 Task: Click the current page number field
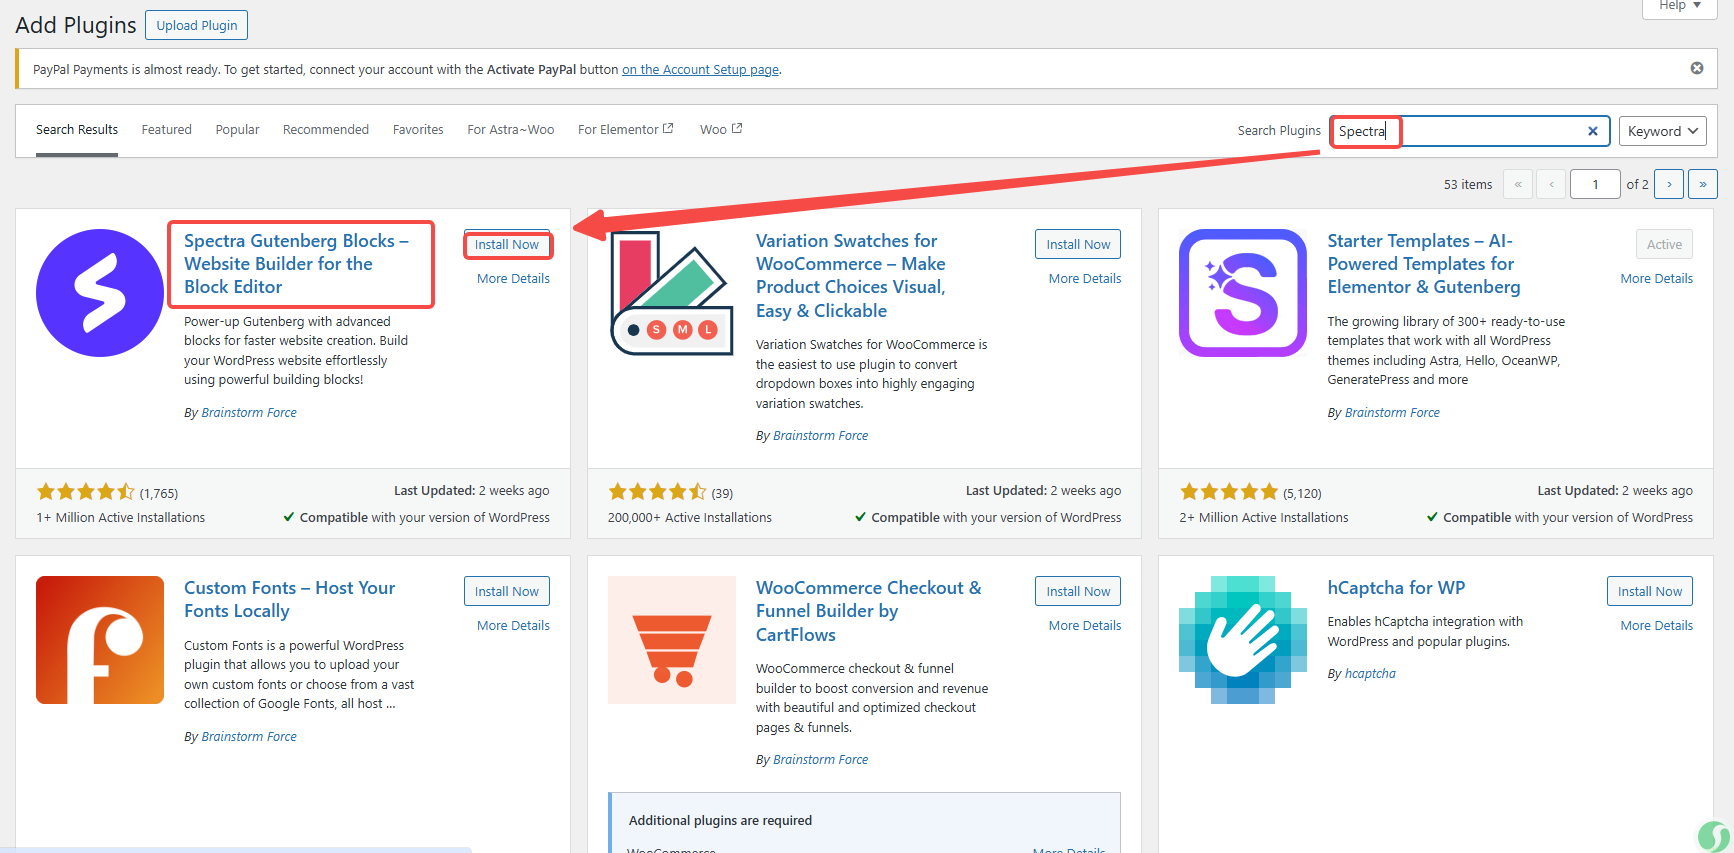1594,184
